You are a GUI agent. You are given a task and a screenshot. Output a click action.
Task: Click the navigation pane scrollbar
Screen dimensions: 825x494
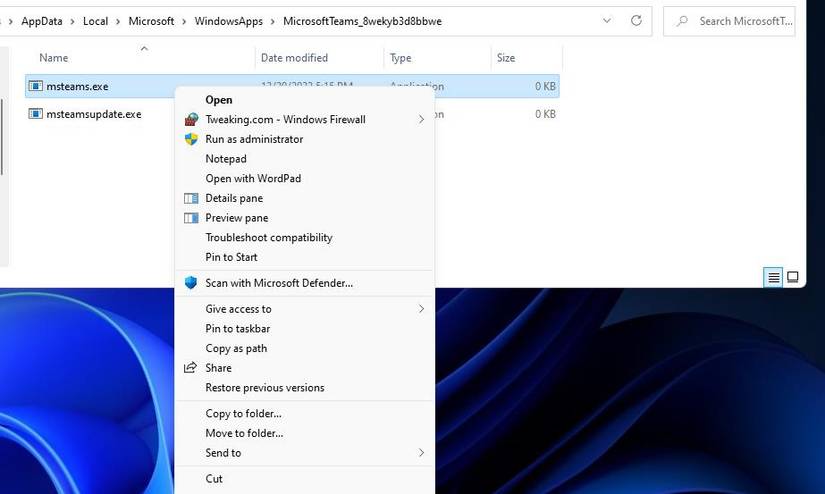[2, 137]
